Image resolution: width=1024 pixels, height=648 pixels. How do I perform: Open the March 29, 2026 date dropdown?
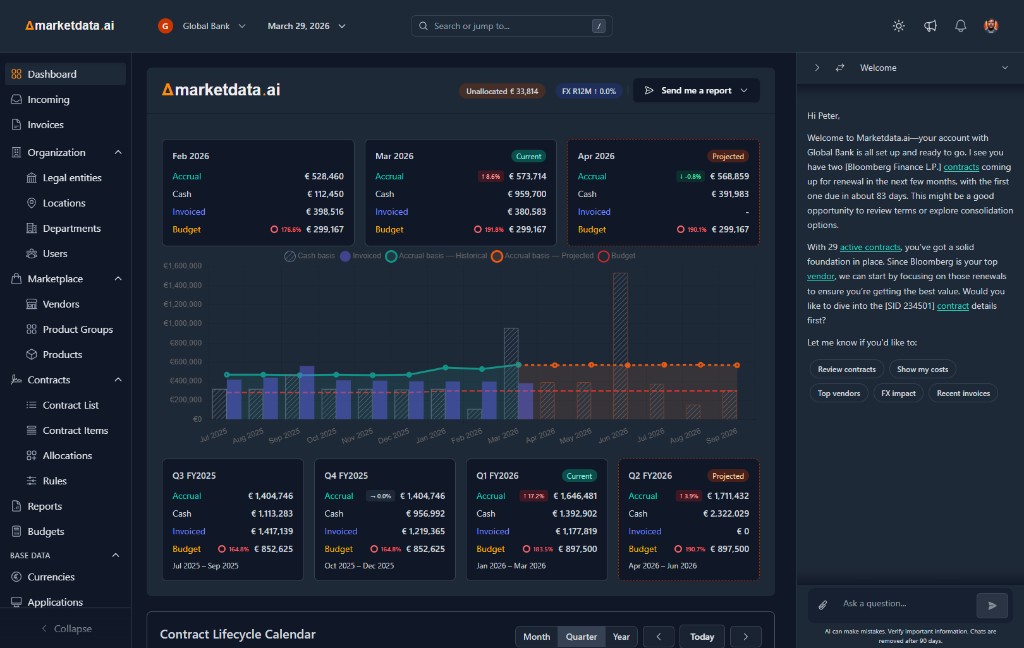click(306, 26)
